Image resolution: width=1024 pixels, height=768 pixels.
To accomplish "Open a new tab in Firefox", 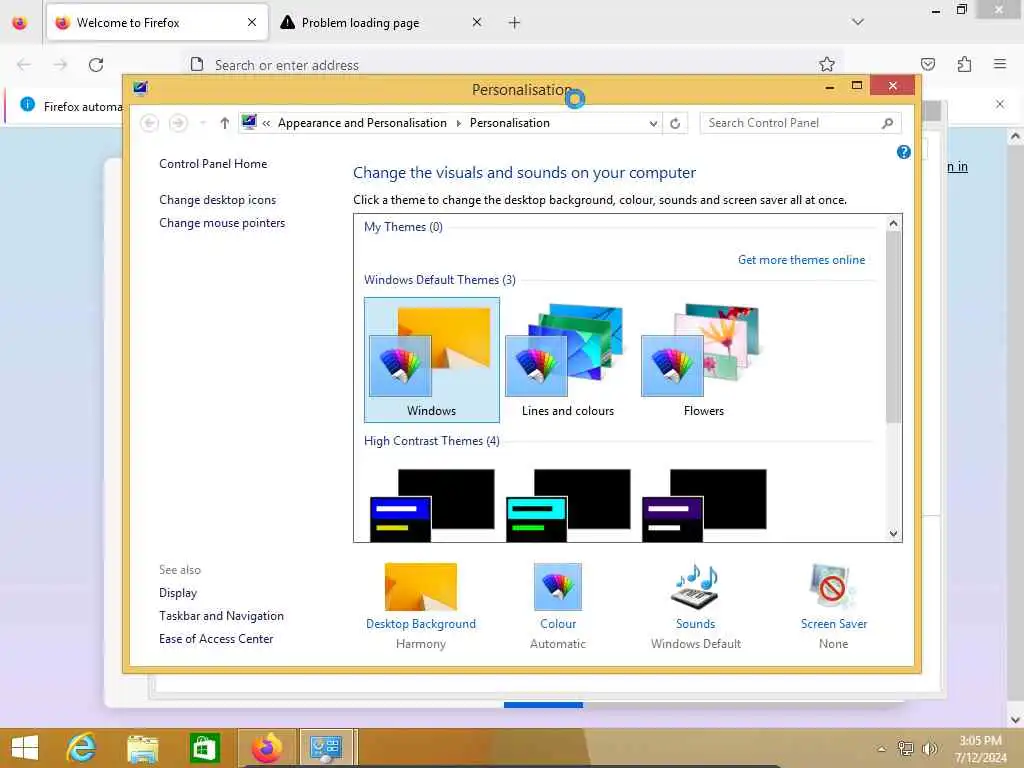I will pyautogui.click(x=514, y=23).
